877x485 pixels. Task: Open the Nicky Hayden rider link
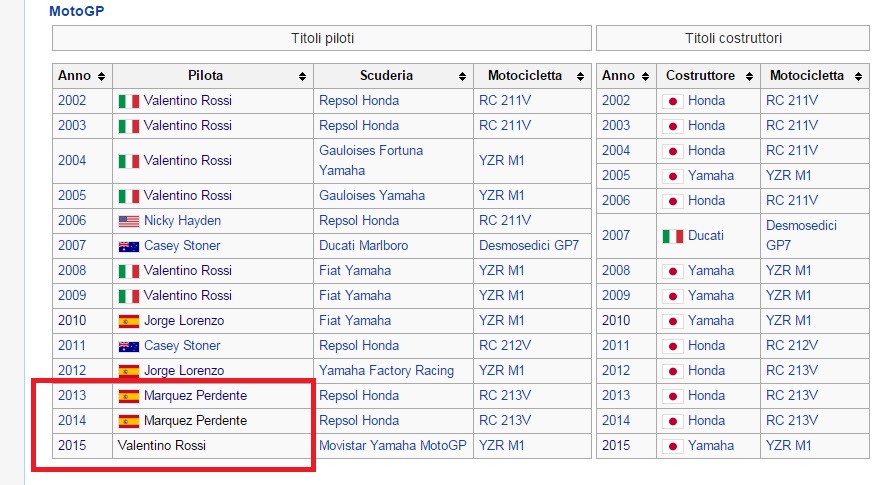[182, 220]
